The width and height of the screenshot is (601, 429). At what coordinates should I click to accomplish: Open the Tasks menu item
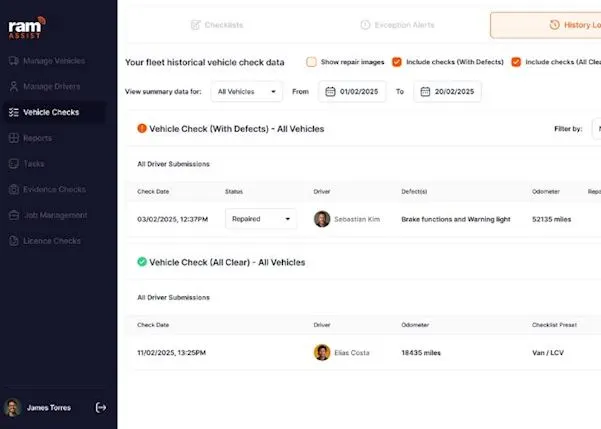click(x=54, y=164)
